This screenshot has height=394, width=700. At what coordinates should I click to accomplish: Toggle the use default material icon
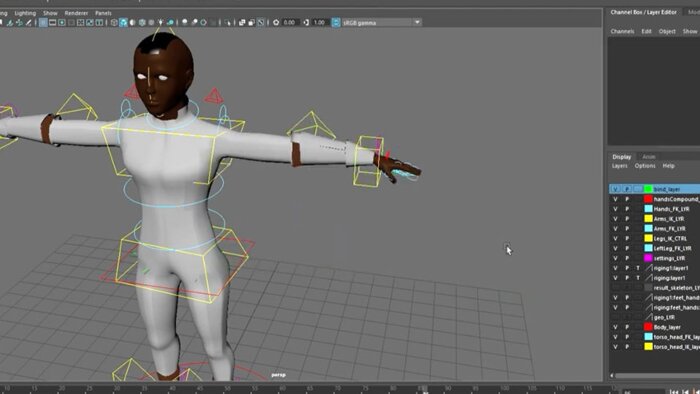(x=133, y=22)
